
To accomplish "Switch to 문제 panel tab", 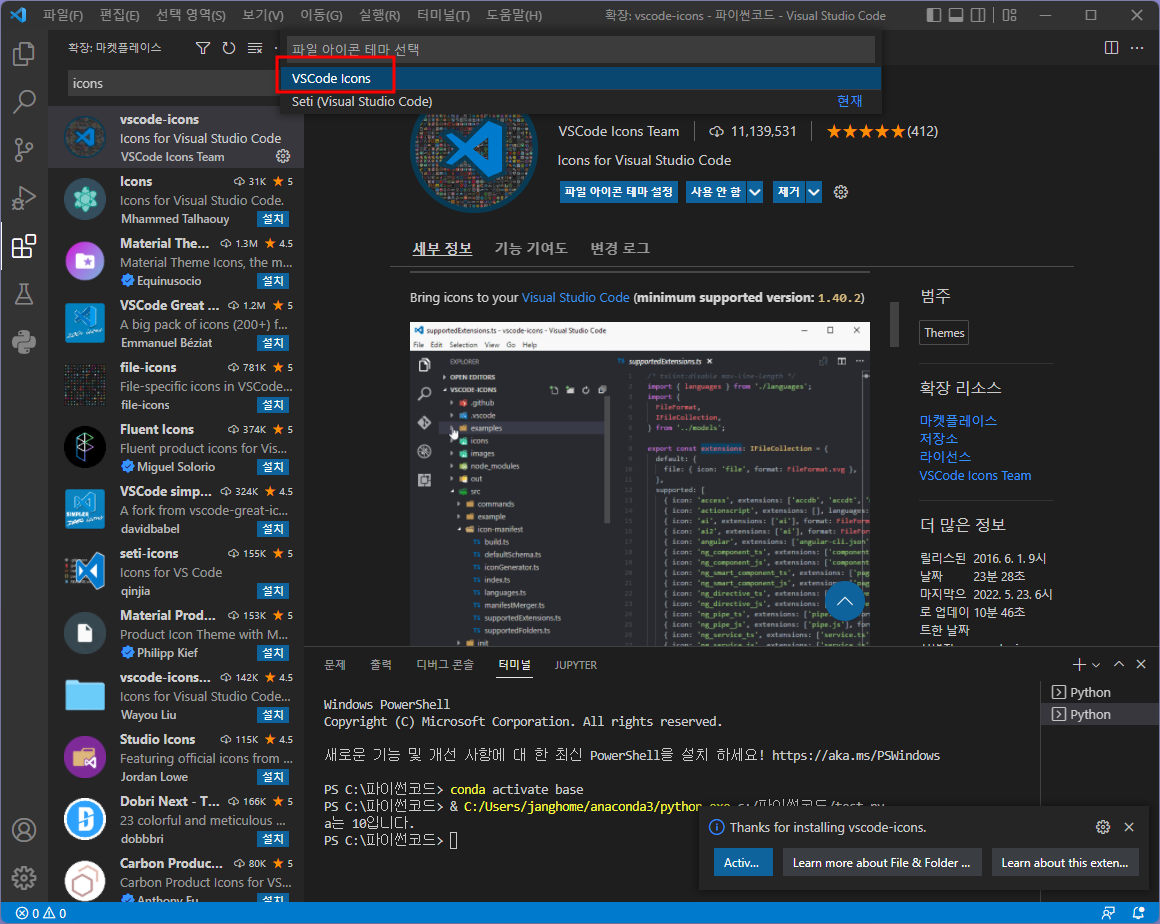I will coord(335,664).
